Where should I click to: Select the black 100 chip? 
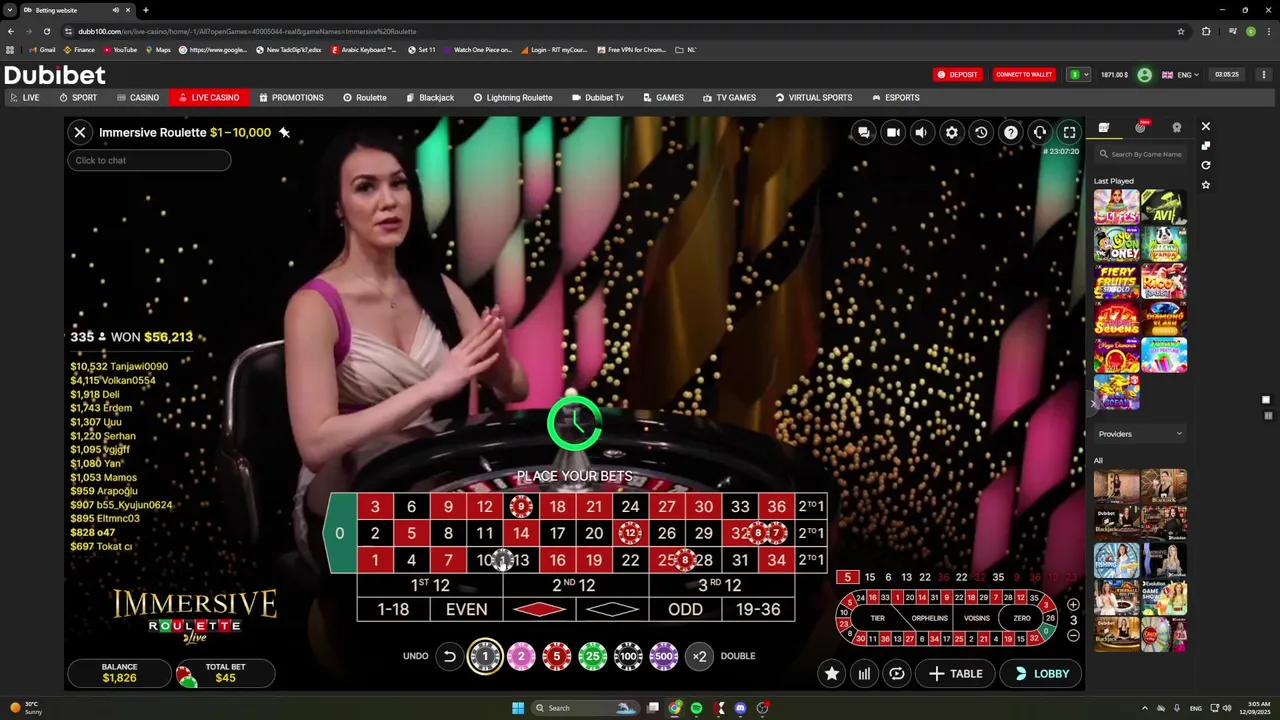pyautogui.click(x=628, y=656)
